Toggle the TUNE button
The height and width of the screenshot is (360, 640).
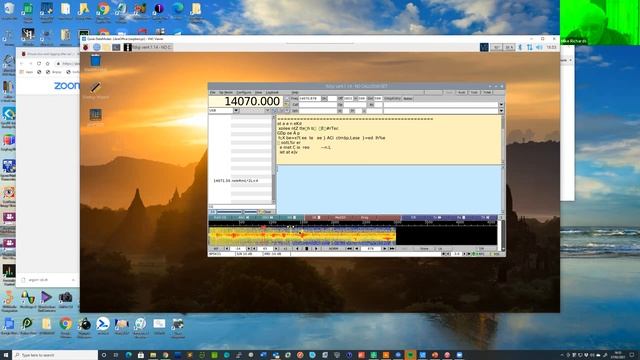[487, 93]
